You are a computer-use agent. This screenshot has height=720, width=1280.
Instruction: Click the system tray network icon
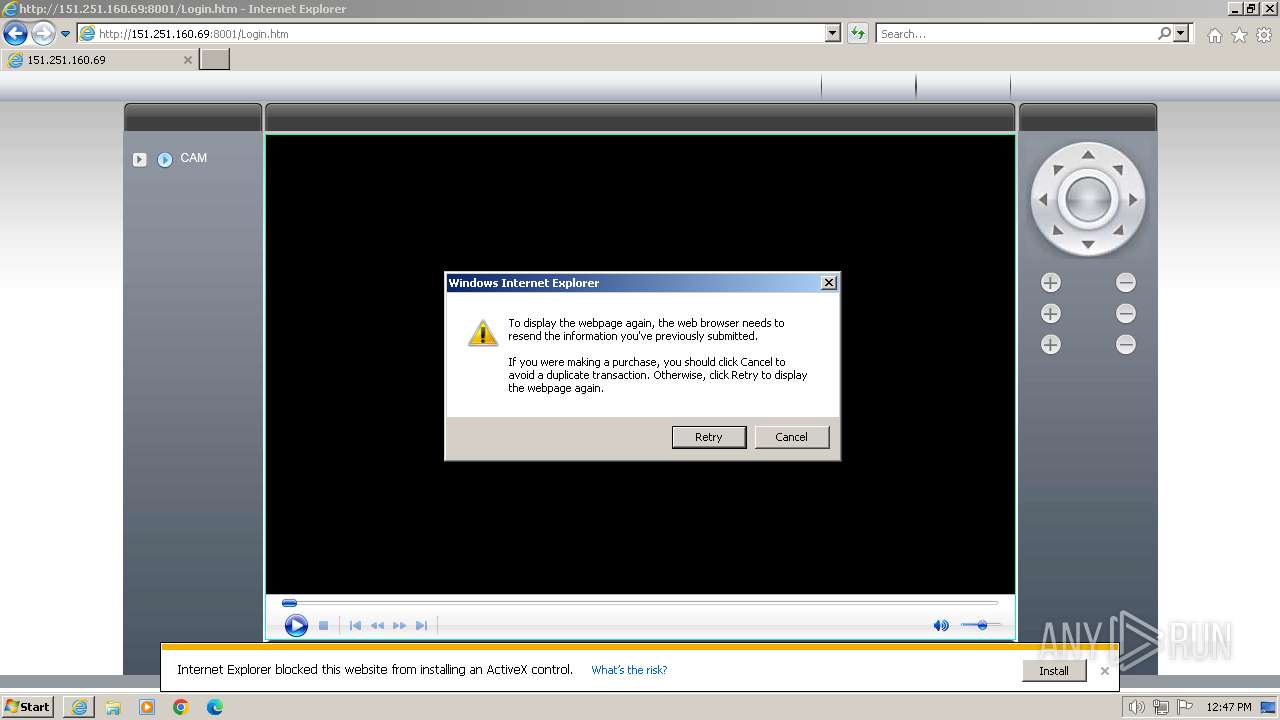[x=1161, y=707]
